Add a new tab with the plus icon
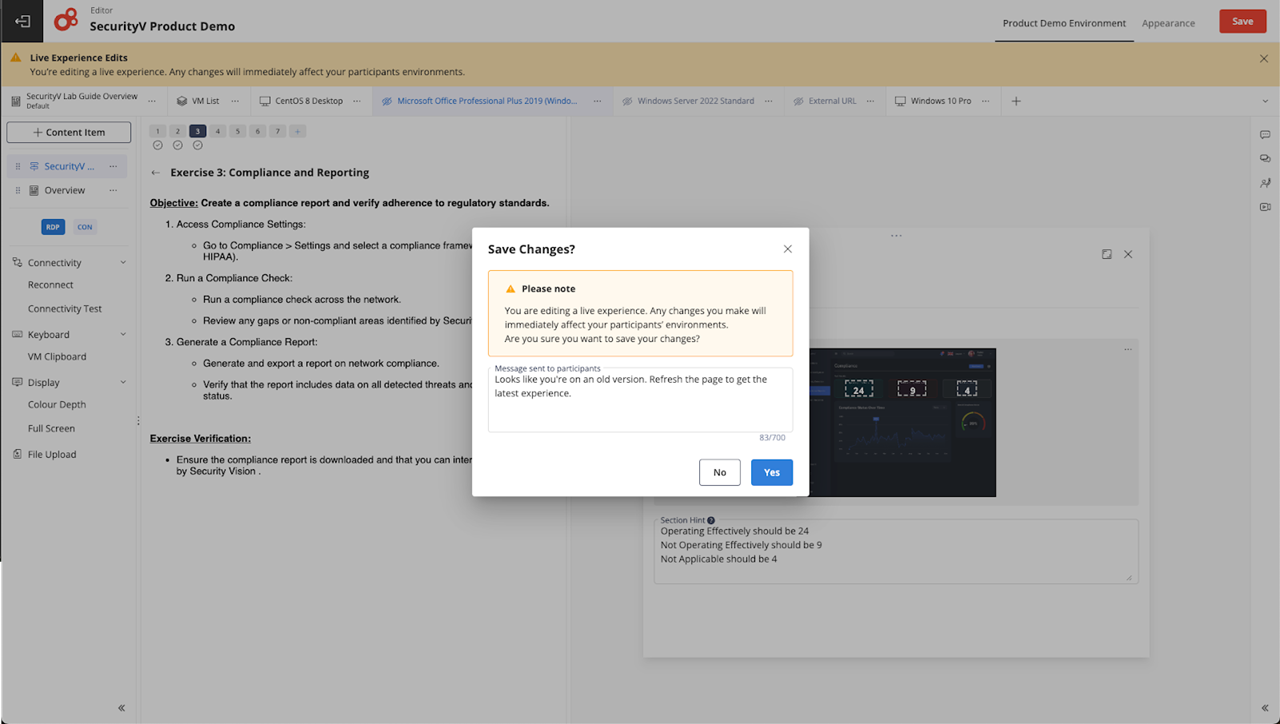Viewport: 1280px width, 724px height. (x=1016, y=101)
